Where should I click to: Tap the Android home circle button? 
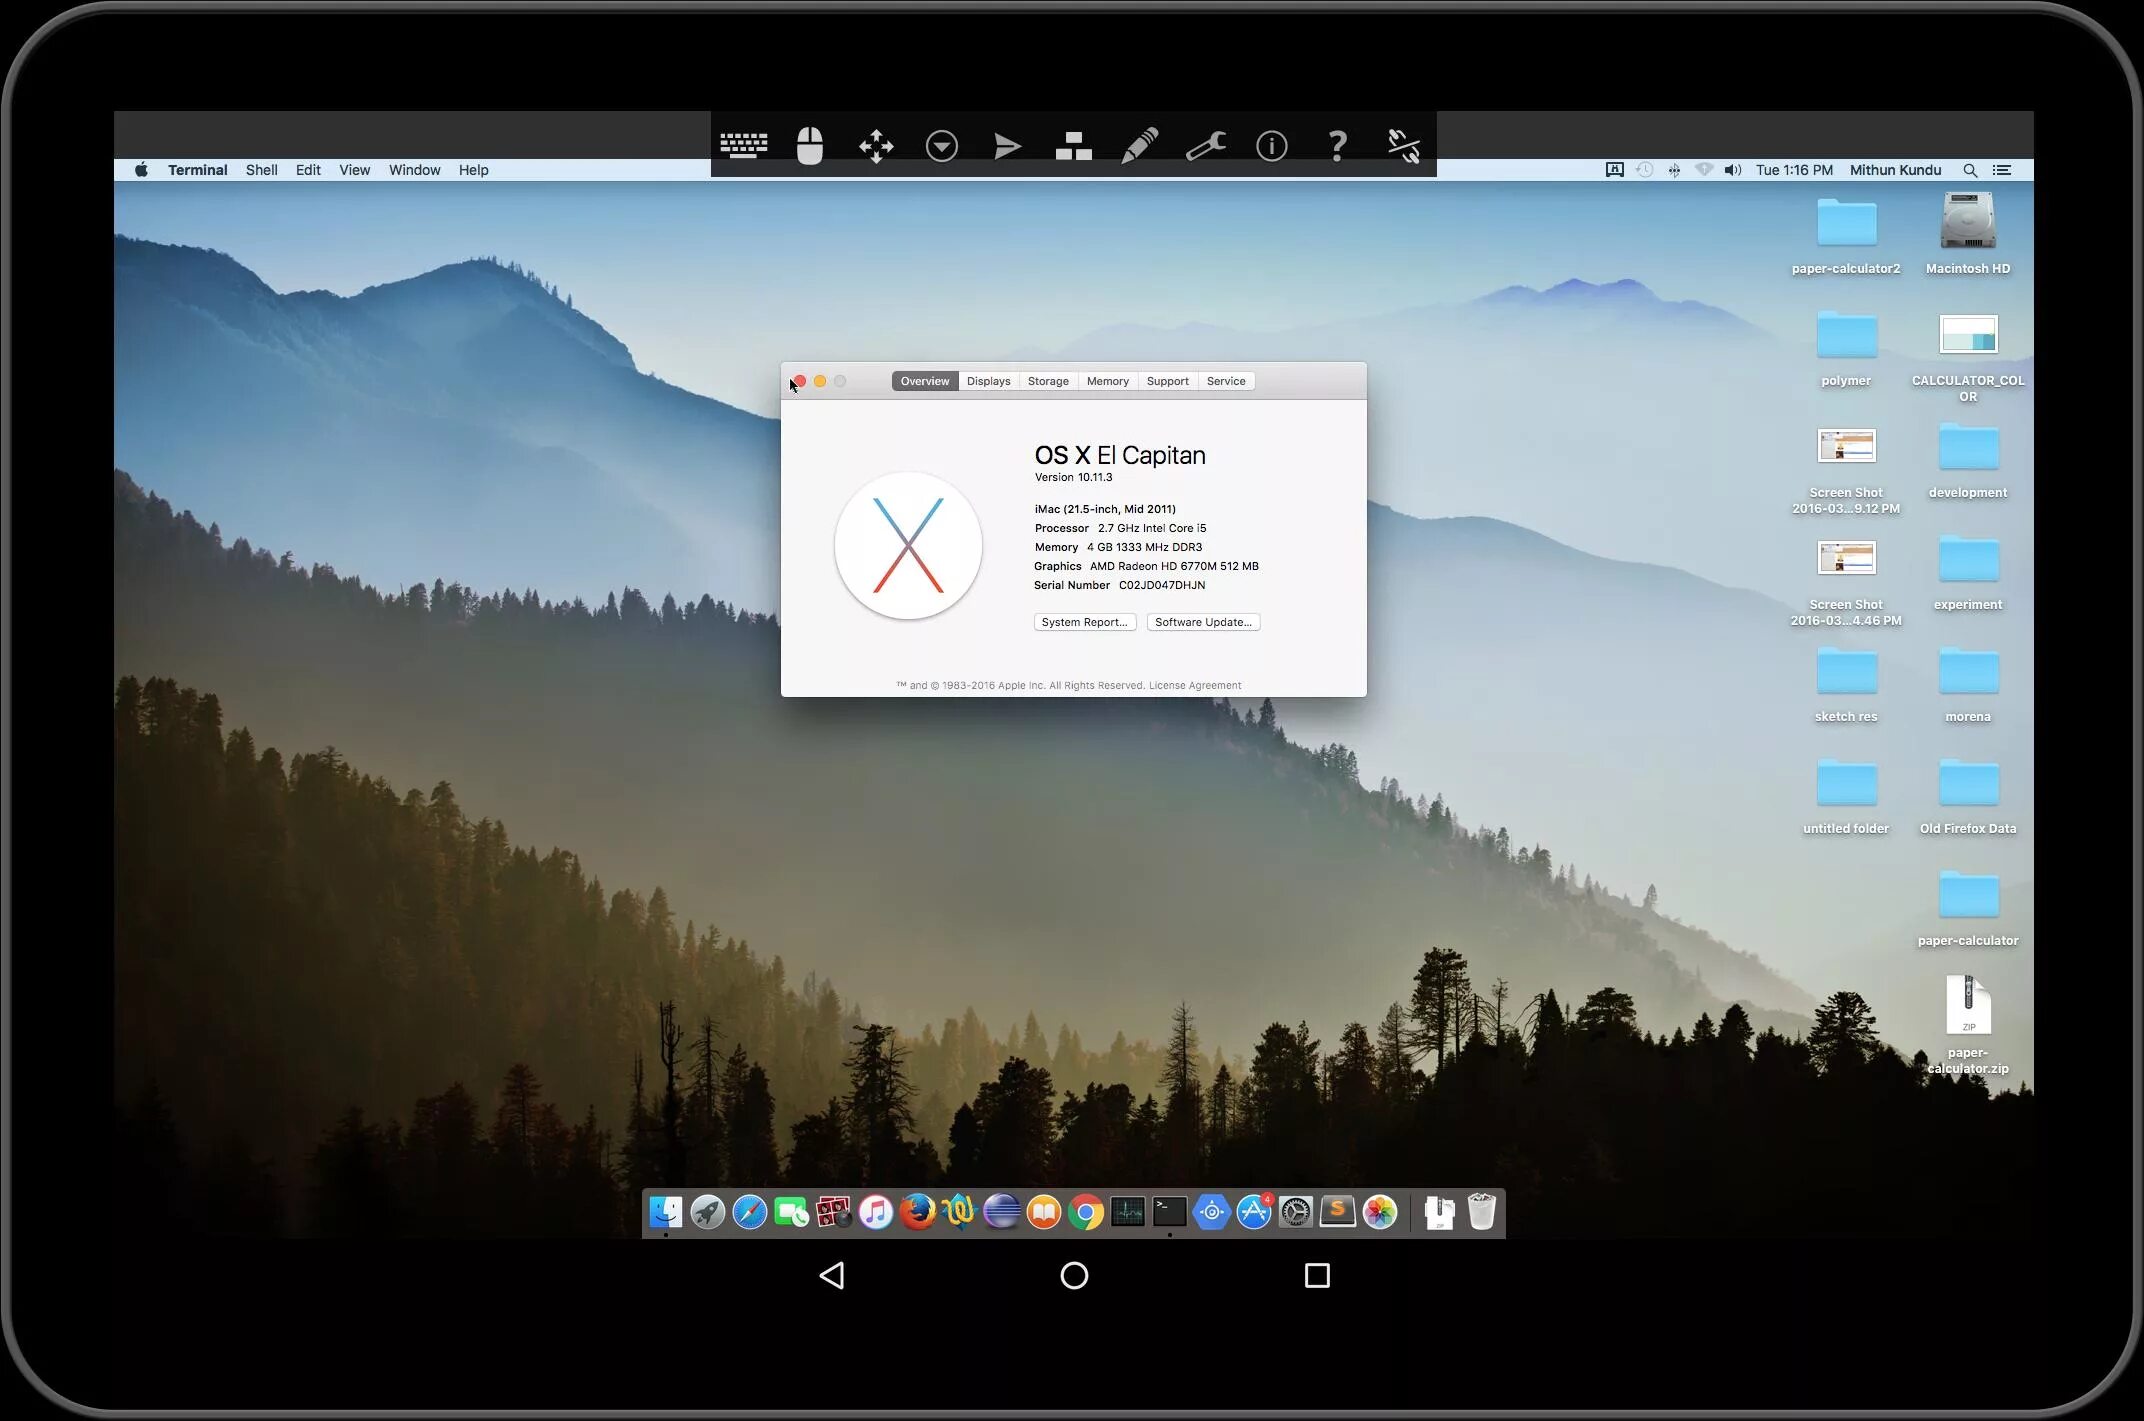click(1074, 1275)
